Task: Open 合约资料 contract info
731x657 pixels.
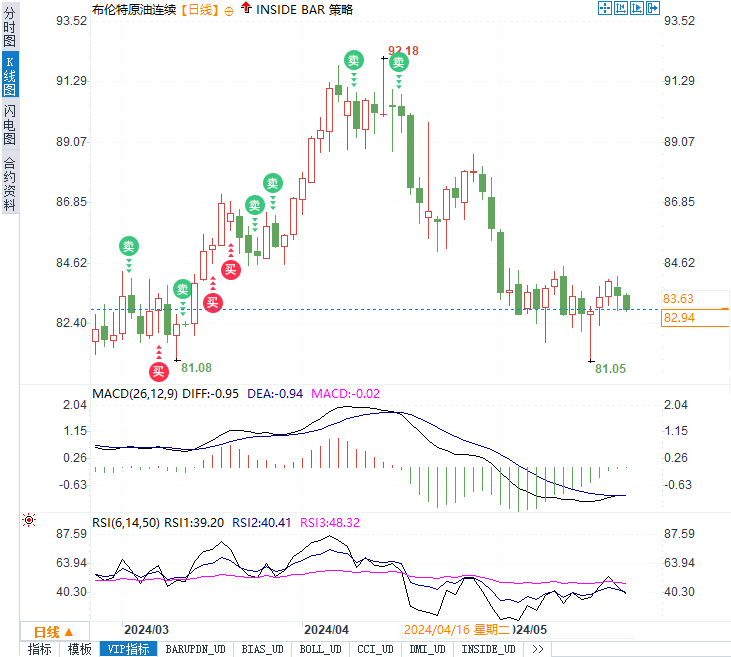Action: click(9, 184)
